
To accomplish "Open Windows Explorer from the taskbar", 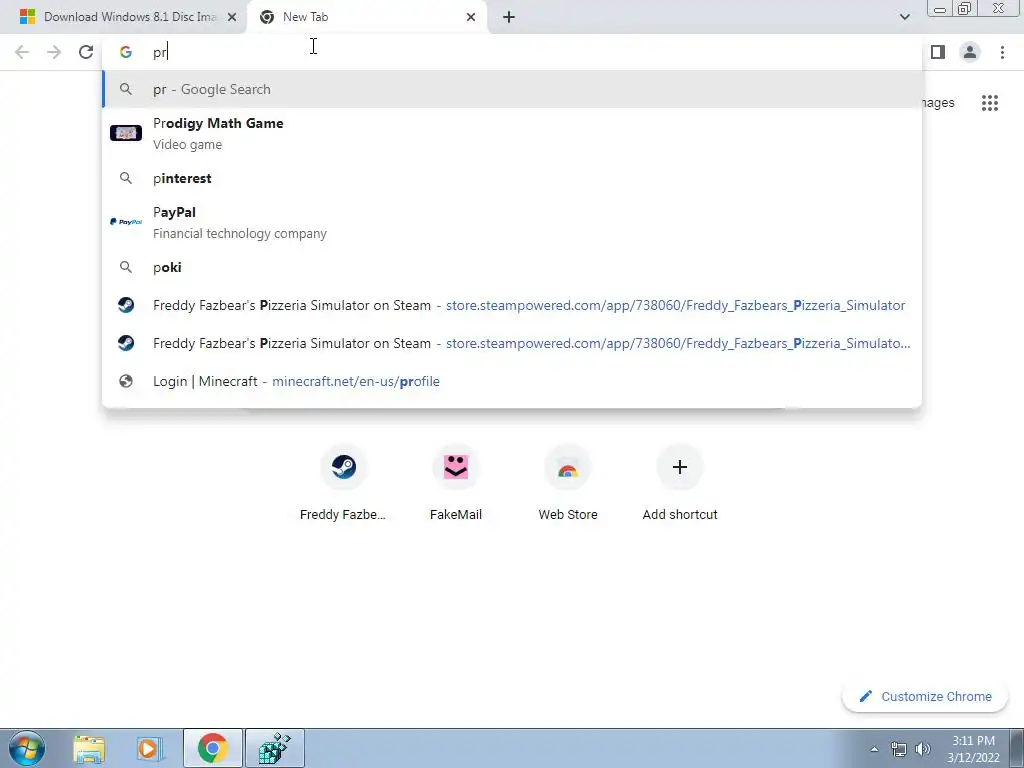I will 89,748.
